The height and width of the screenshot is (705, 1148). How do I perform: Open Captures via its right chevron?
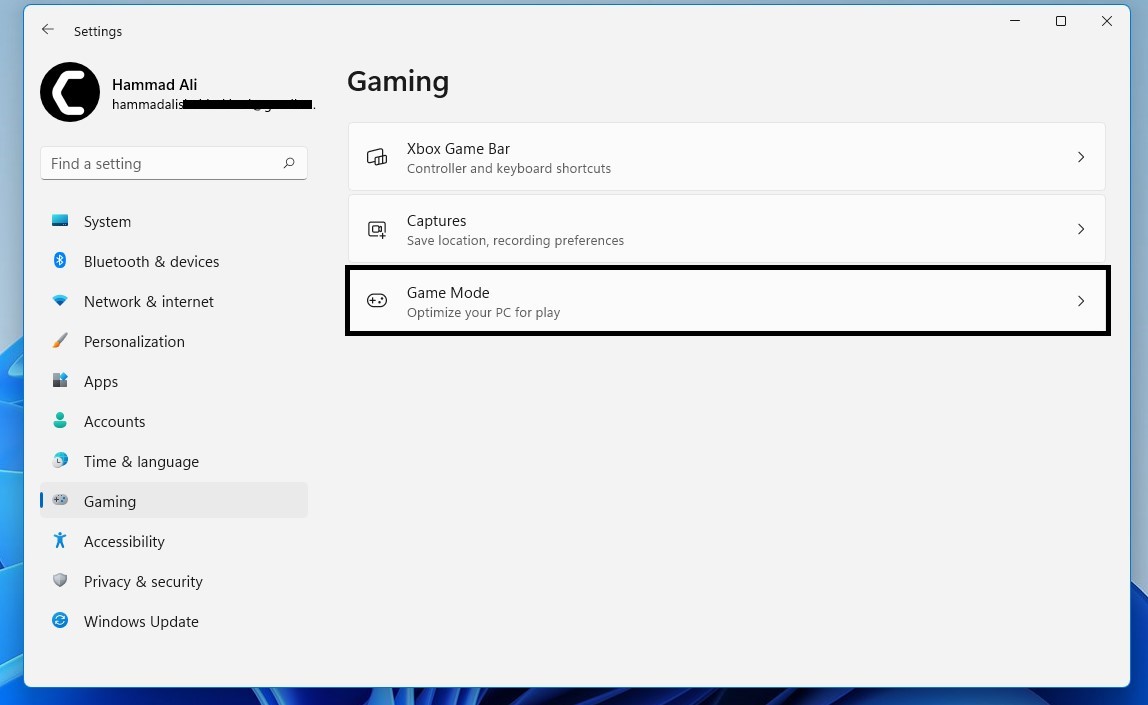click(x=1080, y=229)
